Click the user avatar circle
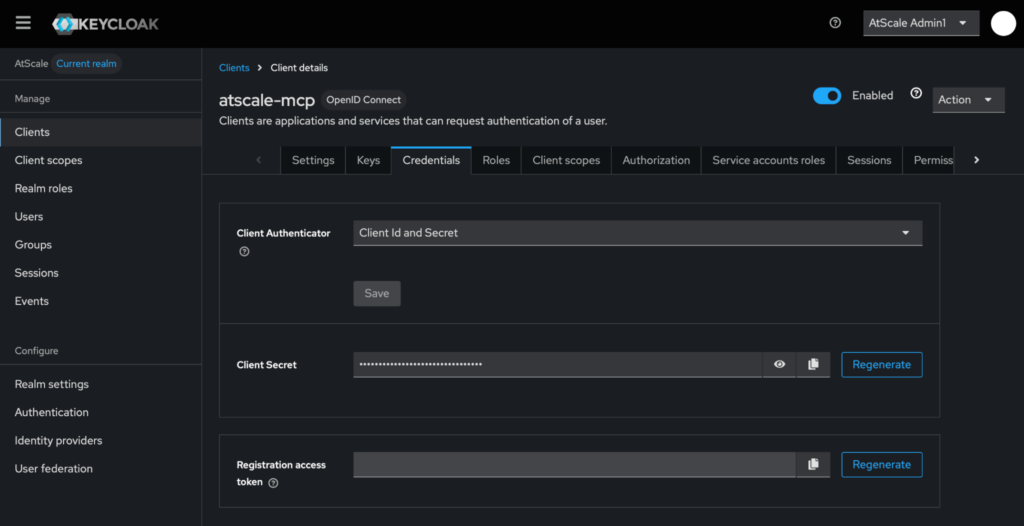Image resolution: width=1024 pixels, height=526 pixels. point(1003,23)
